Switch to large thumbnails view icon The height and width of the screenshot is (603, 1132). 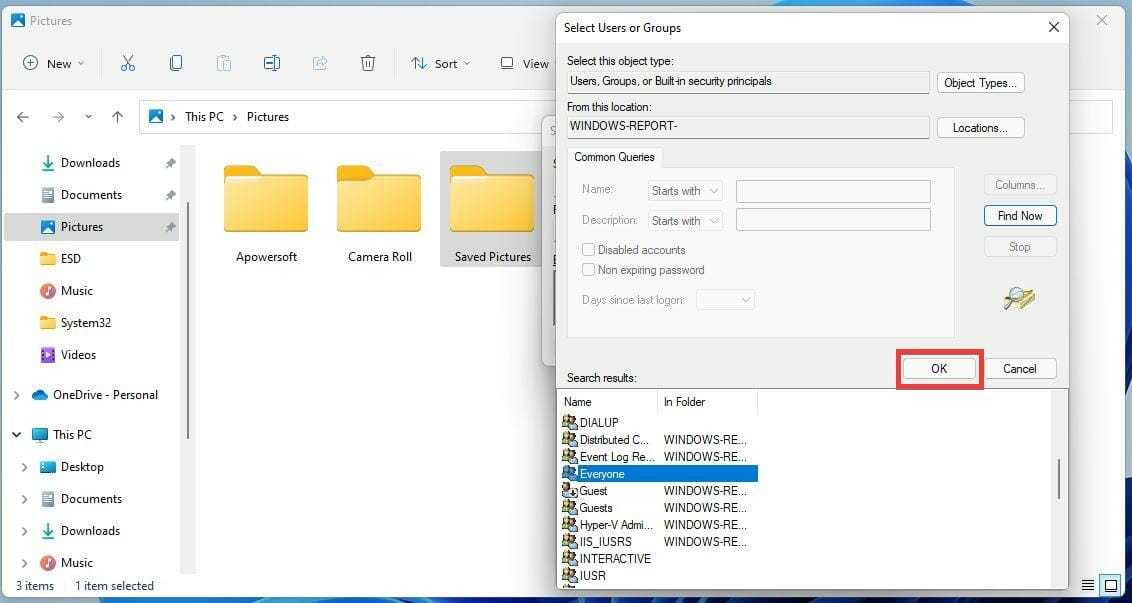click(1109, 585)
